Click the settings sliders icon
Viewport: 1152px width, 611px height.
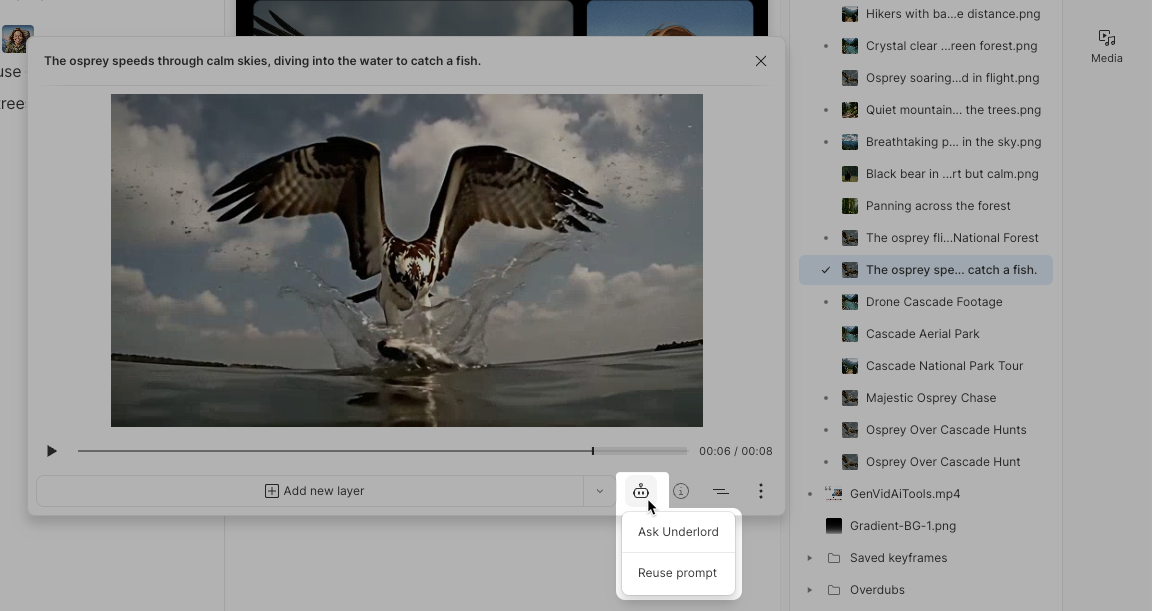pyautogui.click(x=720, y=491)
